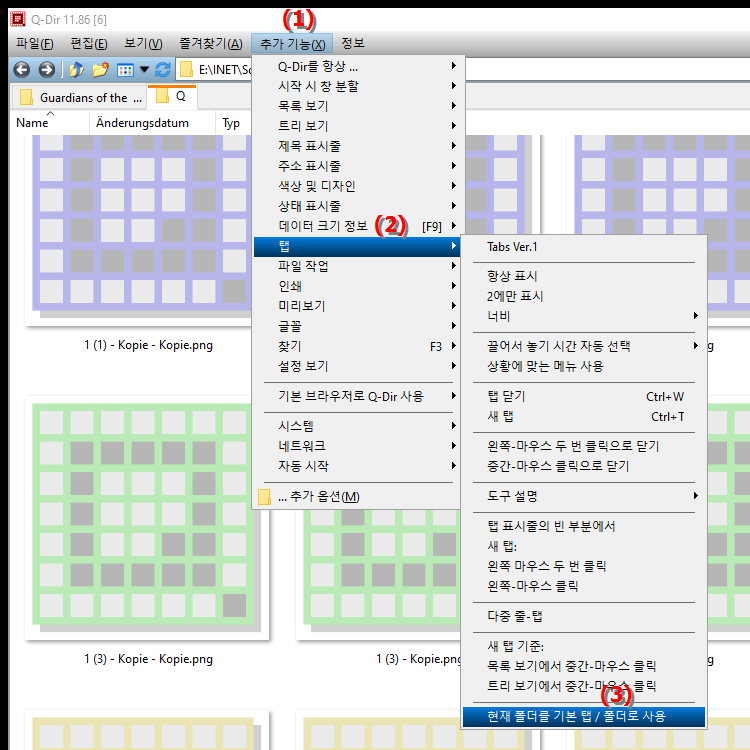Screen dimensions: 750x750
Task: Click the Q-Dir app icon in title bar
Action: [x=18, y=19]
